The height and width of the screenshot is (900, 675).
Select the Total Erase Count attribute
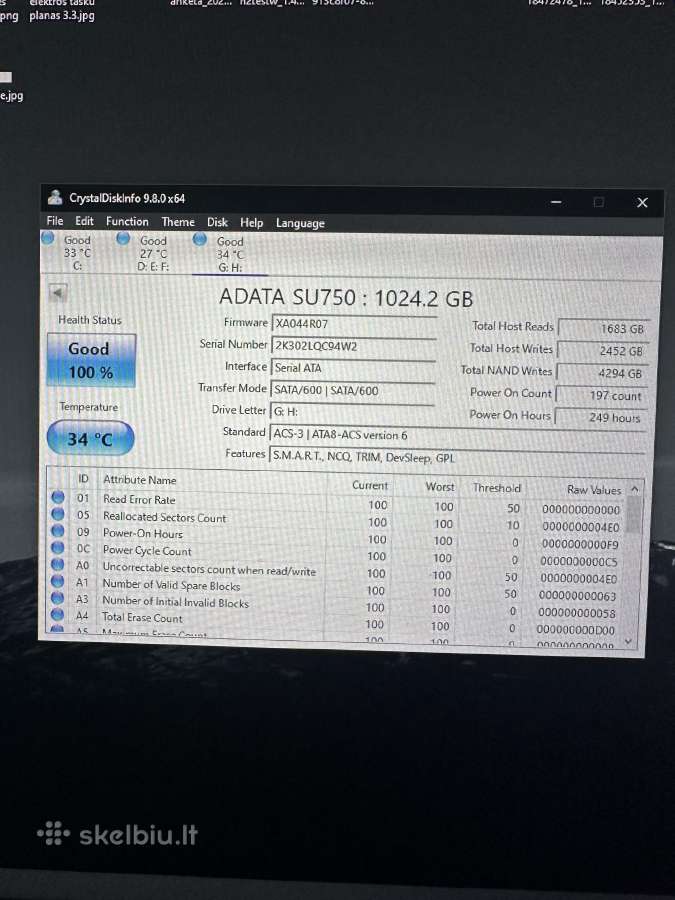[x=142, y=618]
